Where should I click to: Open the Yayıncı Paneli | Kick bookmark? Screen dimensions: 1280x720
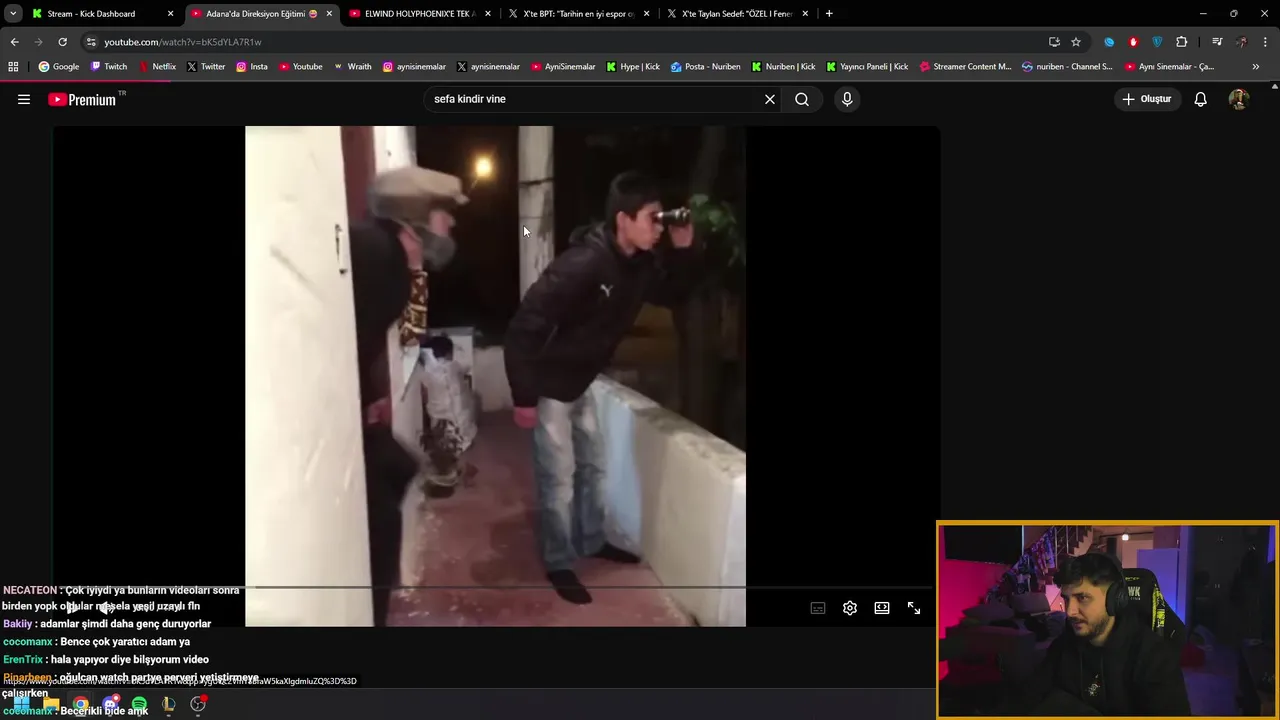pos(867,67)
